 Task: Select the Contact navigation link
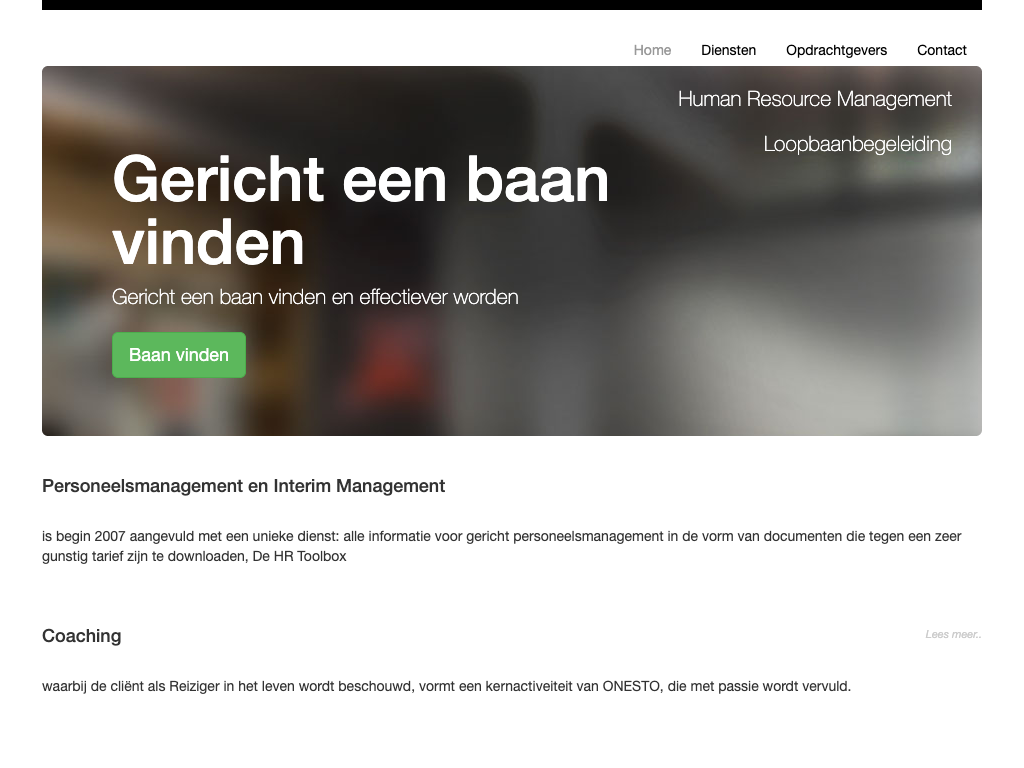click(941, 50)
